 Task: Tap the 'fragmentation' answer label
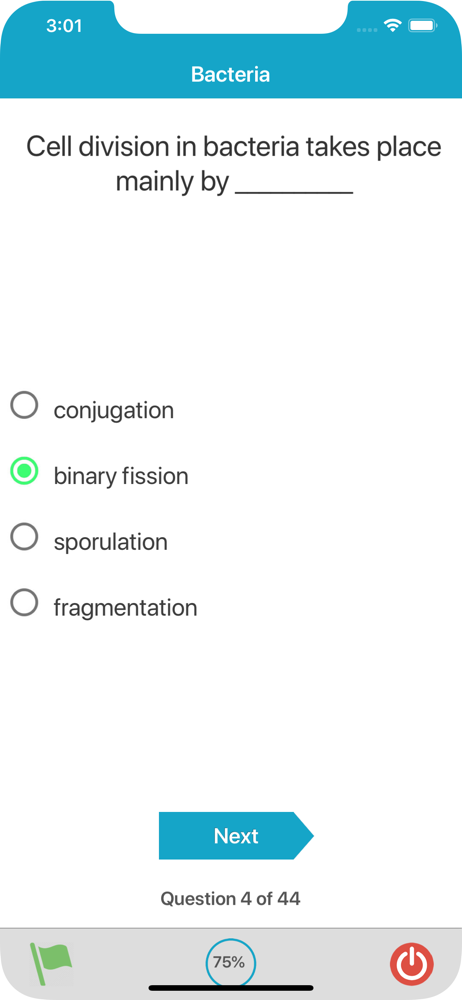pos(126,608)
